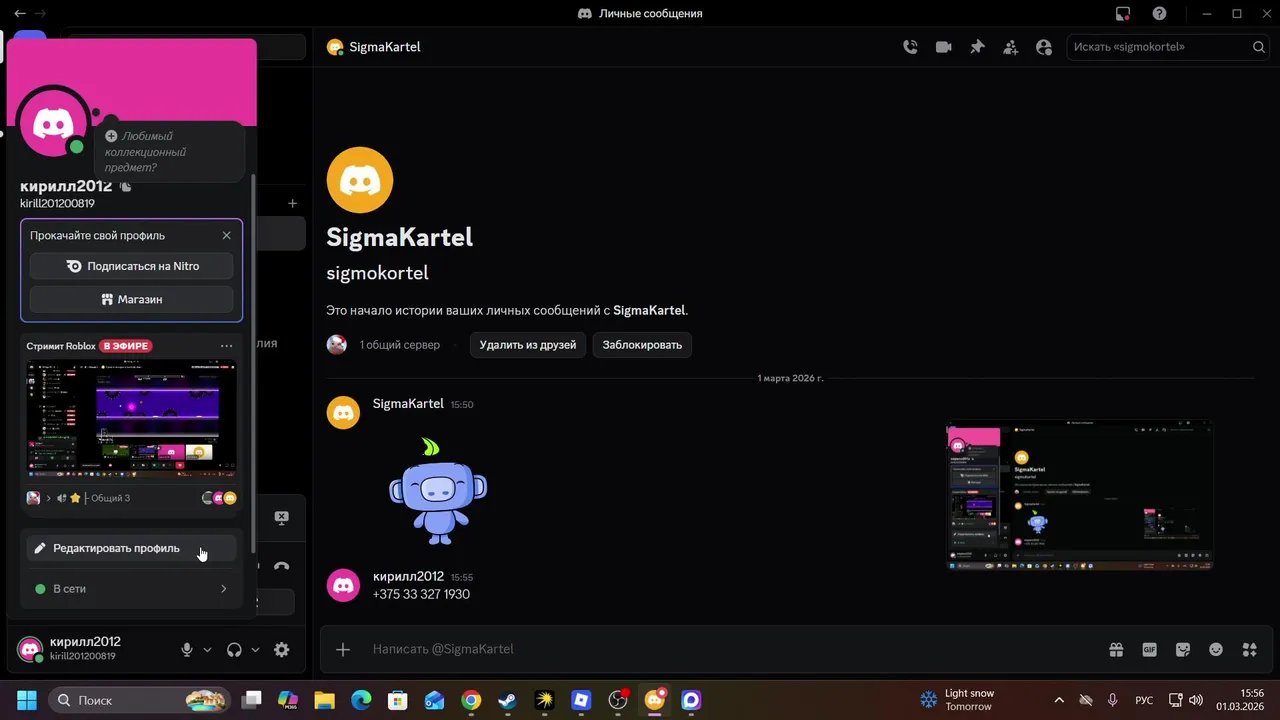Switch the РУС keyboard language indicator

pos(1144,700)
